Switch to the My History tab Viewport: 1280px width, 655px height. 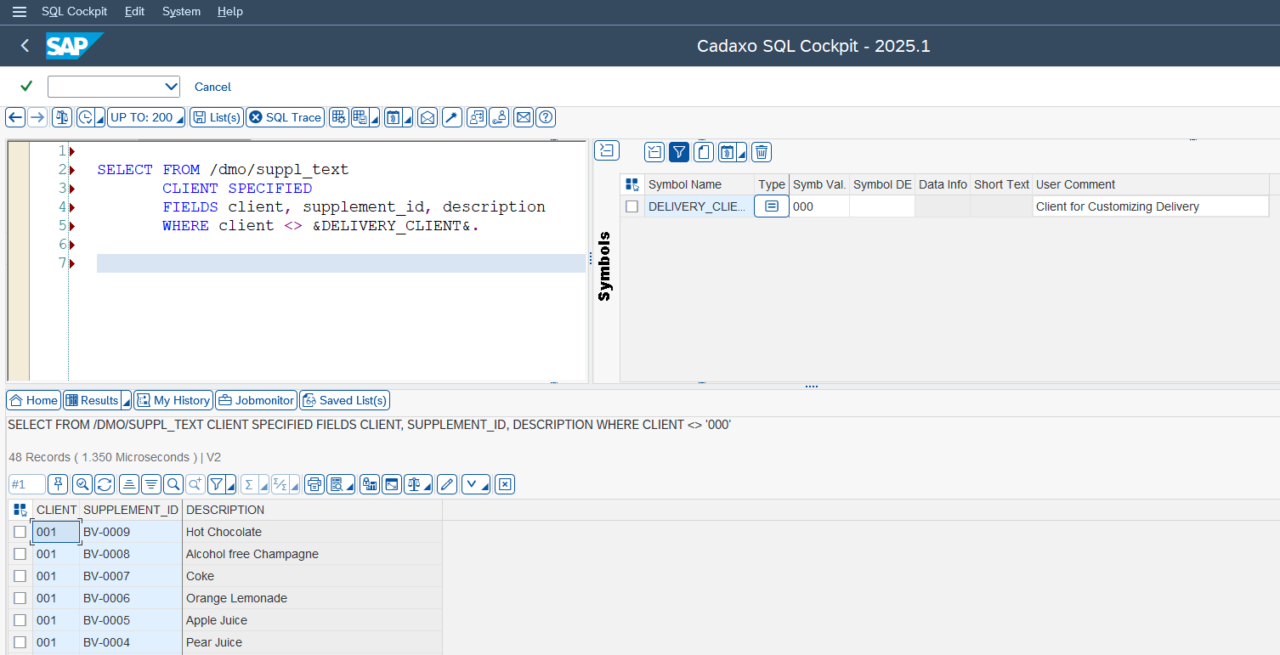tap(173, 400)
